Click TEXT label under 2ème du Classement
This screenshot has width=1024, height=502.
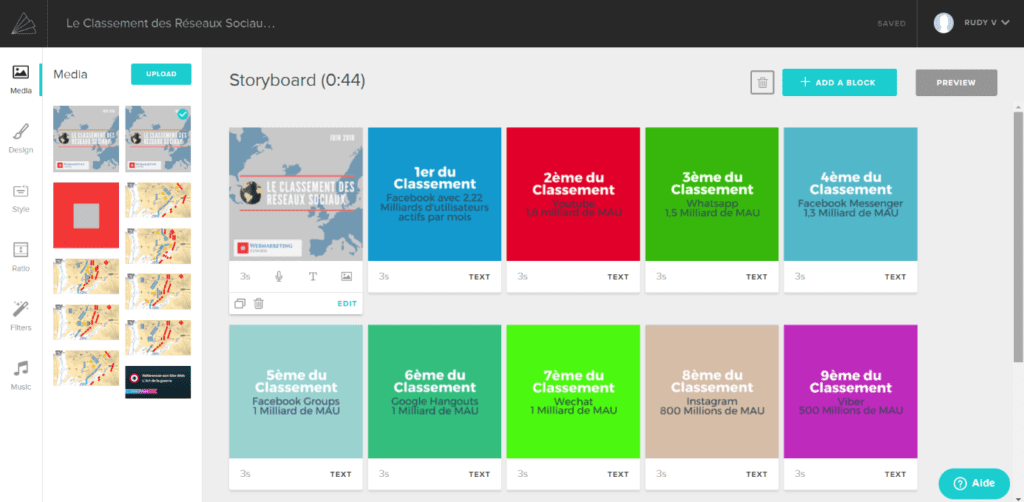(618, 277)
